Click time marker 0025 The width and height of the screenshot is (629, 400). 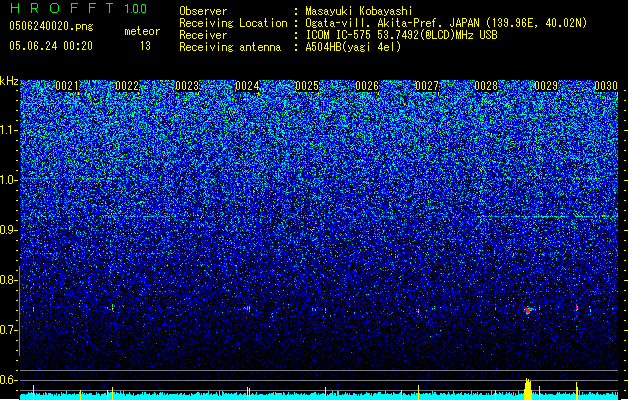pyautogui.click(x=307, y=86)
